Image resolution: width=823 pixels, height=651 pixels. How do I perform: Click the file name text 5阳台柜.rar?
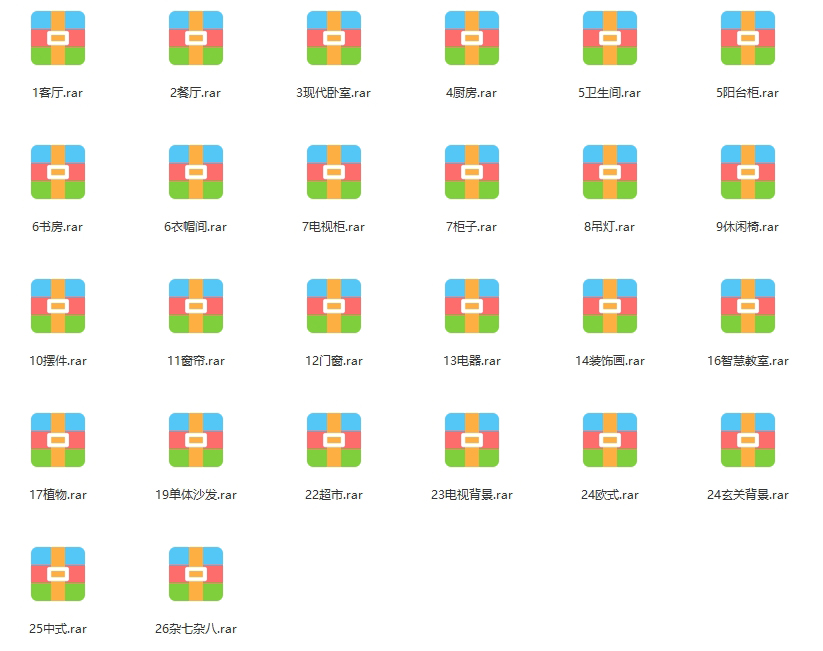coord(748,93)
